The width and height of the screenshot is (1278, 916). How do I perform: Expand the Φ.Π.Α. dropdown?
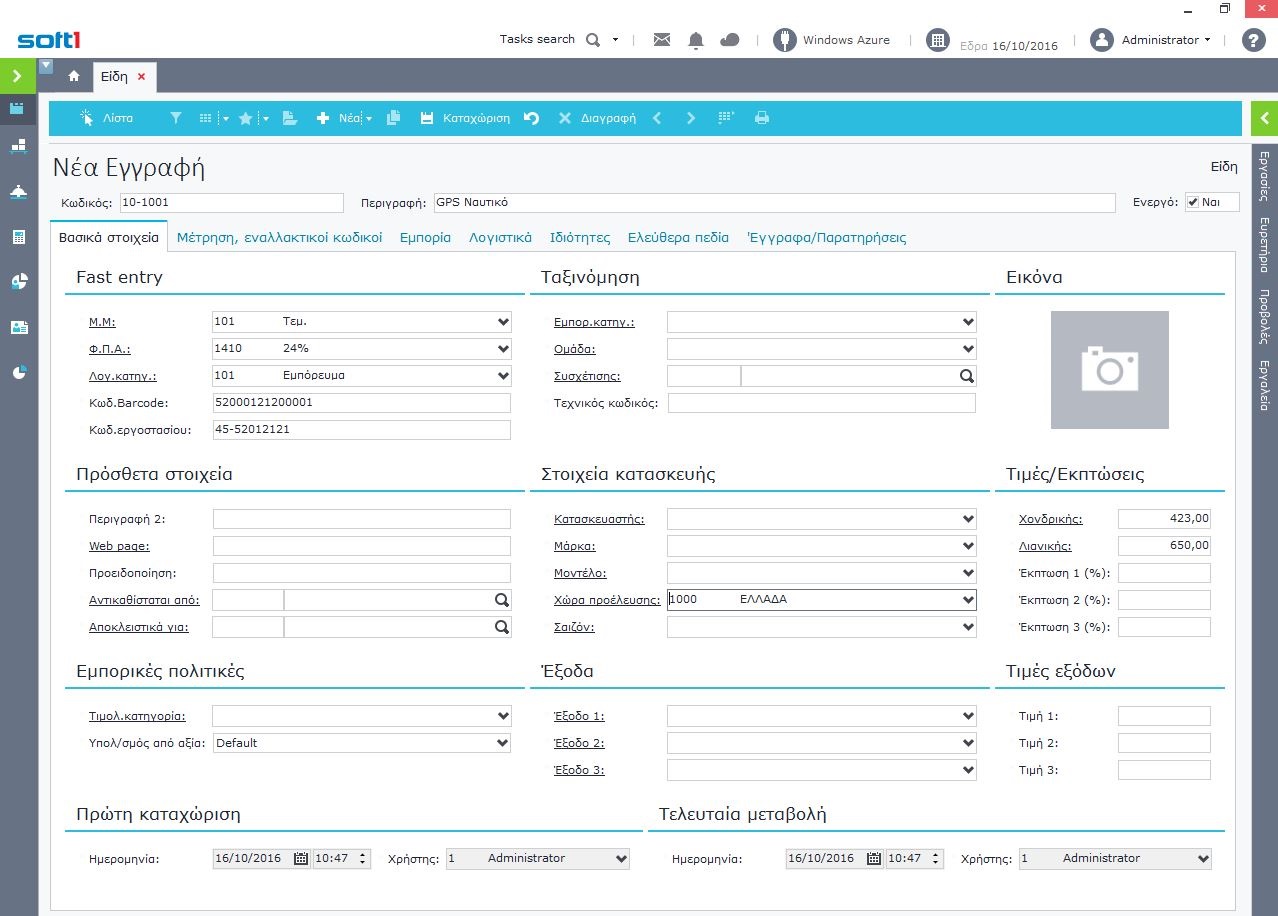pos(502,350)
